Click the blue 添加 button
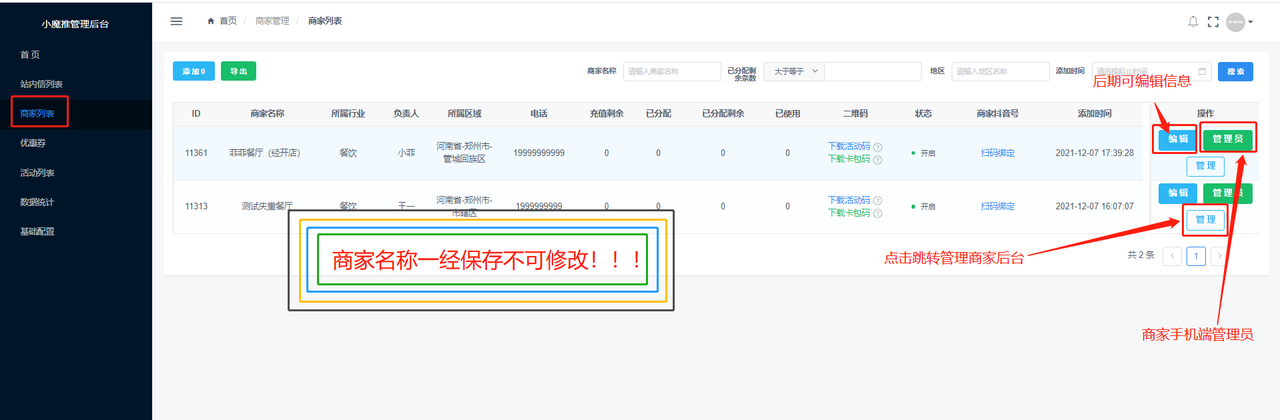This screenshot has width=1280, height=420. pos(194,71)
